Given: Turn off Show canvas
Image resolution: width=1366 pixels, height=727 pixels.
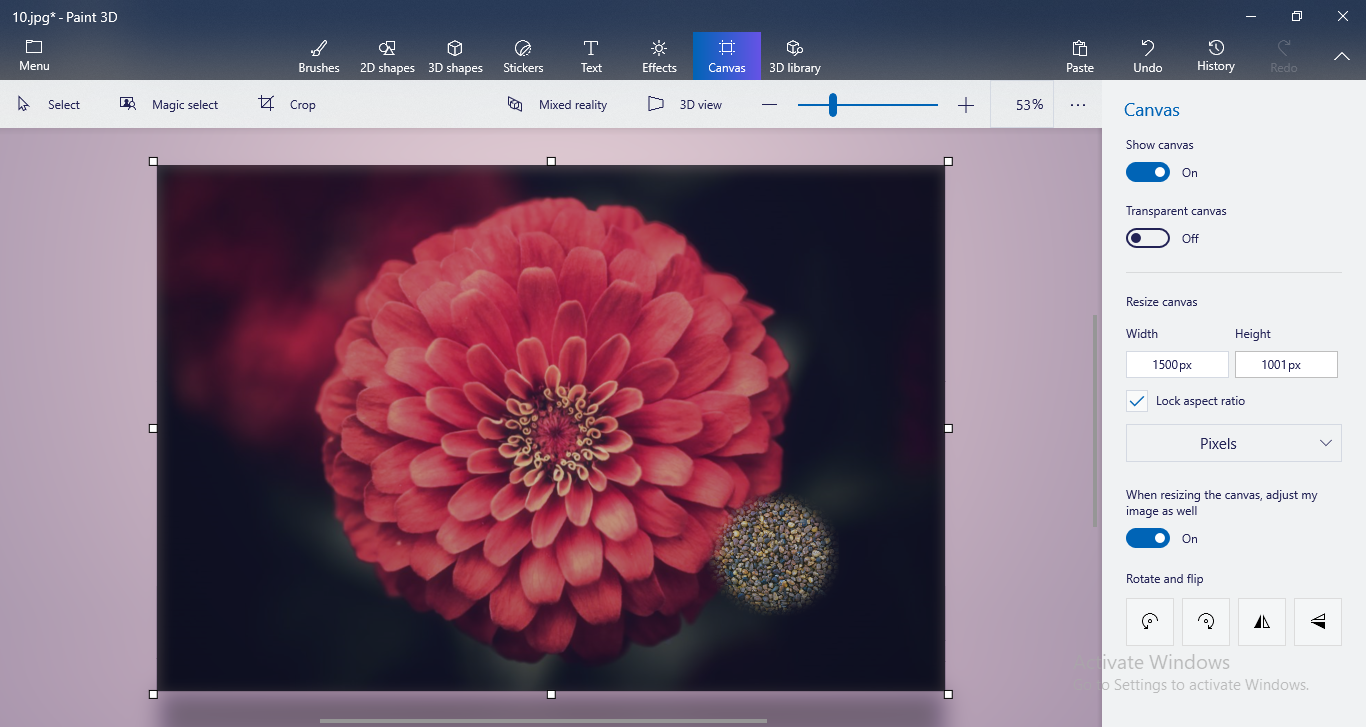Looking at the screenshot, I should pyautogui.click(x=1147, y=172).
